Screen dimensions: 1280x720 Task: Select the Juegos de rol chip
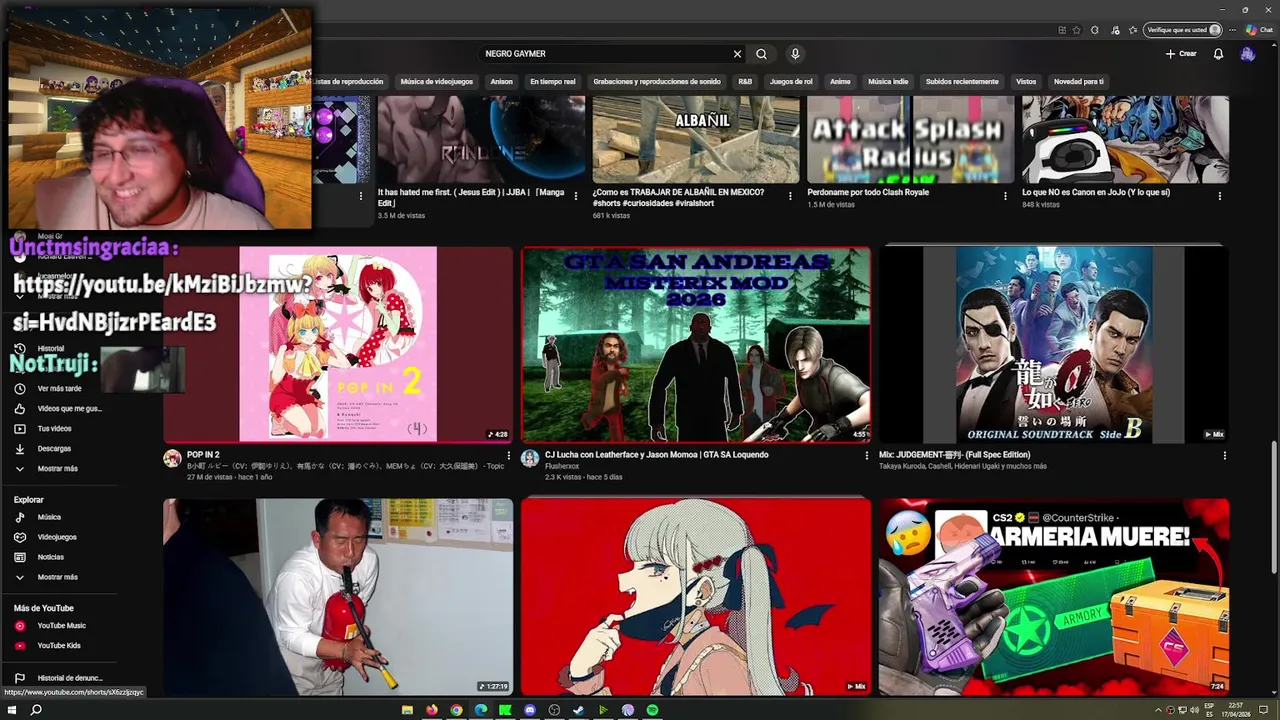pyautogui.click(x=791, y=82)
